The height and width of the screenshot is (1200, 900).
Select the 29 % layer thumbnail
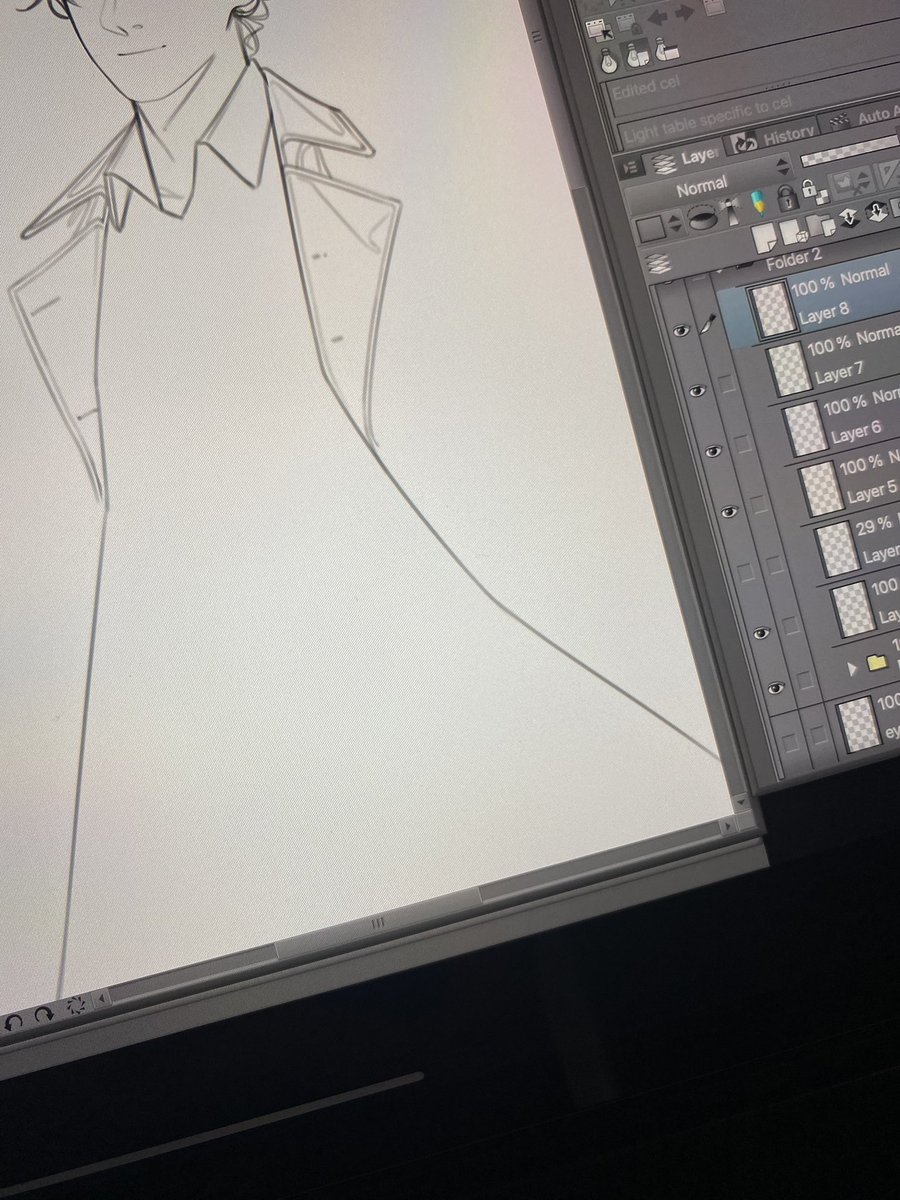(838, 548)
